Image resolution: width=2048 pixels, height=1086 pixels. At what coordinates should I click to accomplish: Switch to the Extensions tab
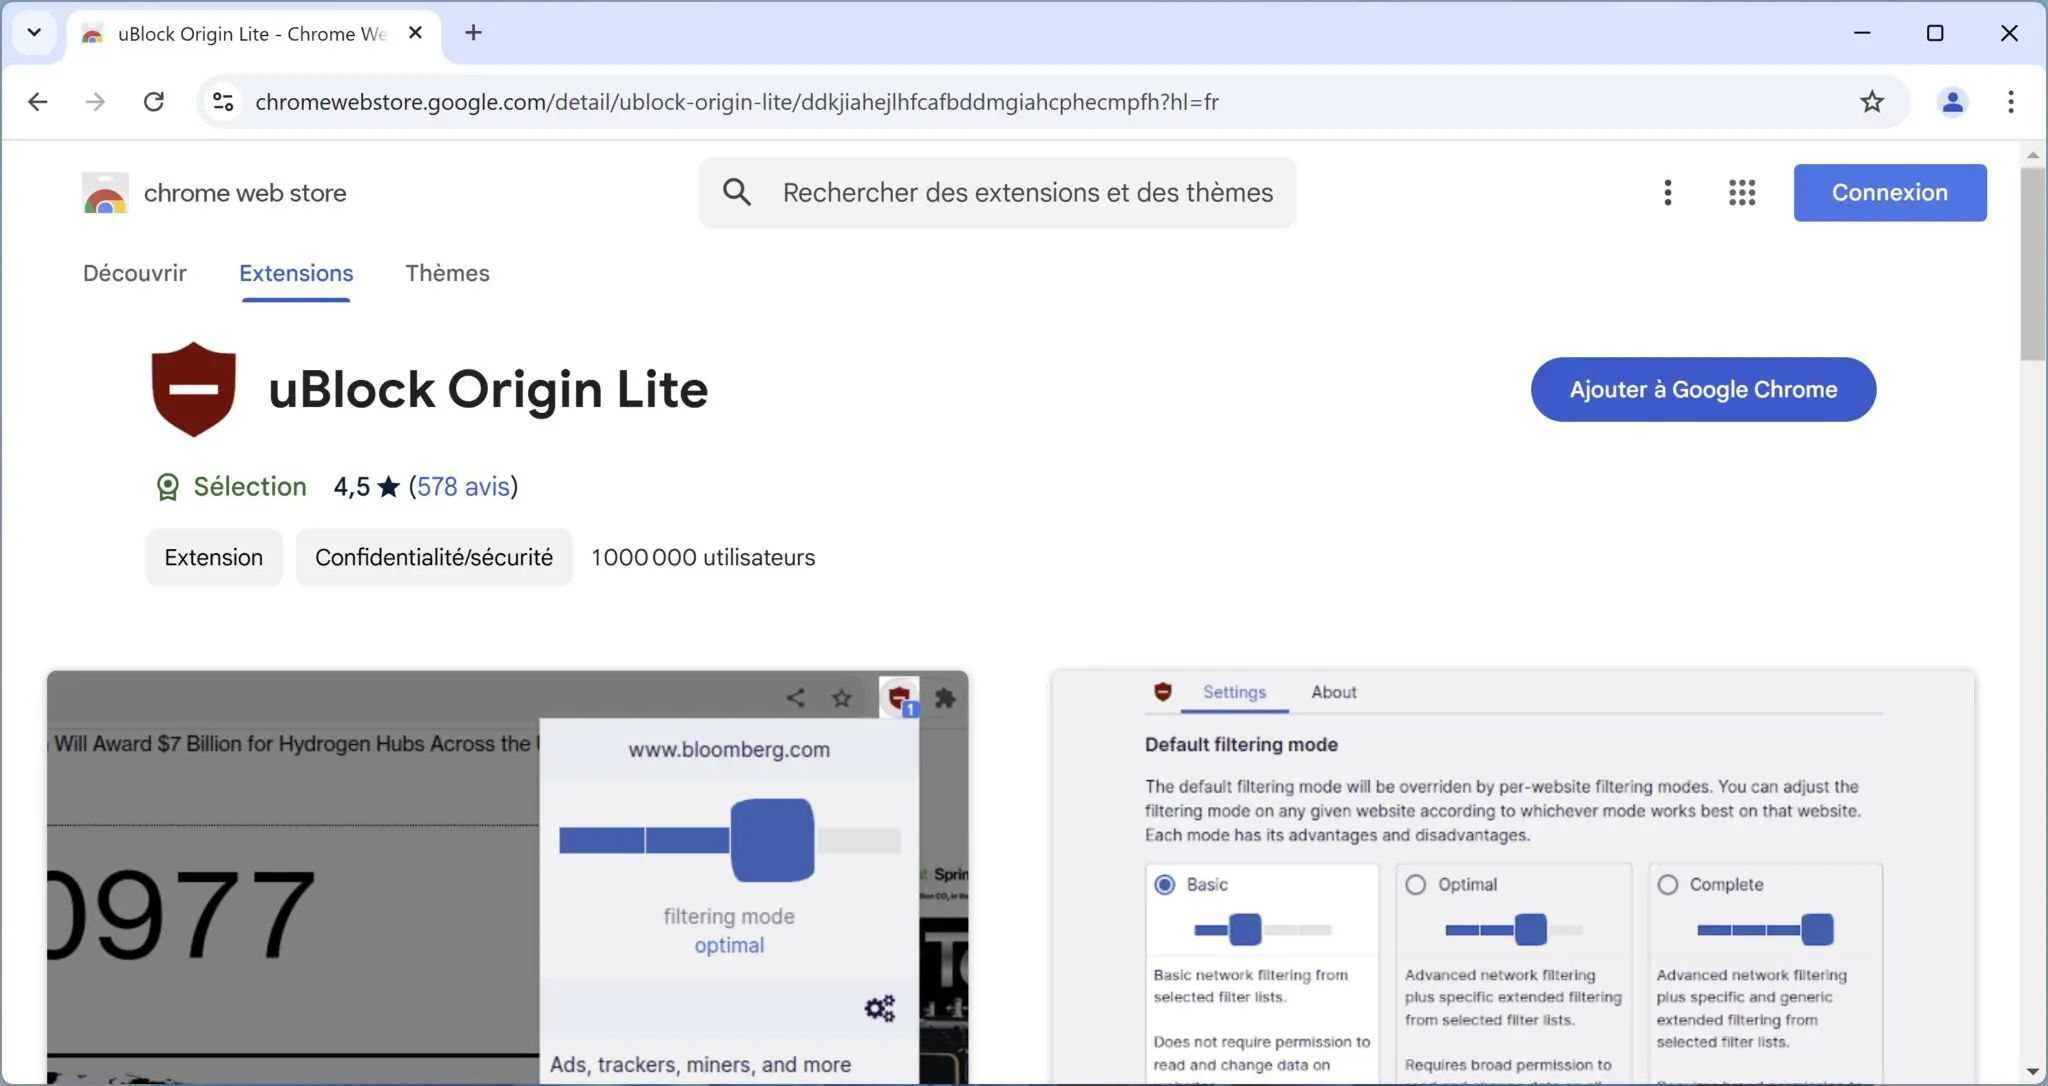[296, 273]
